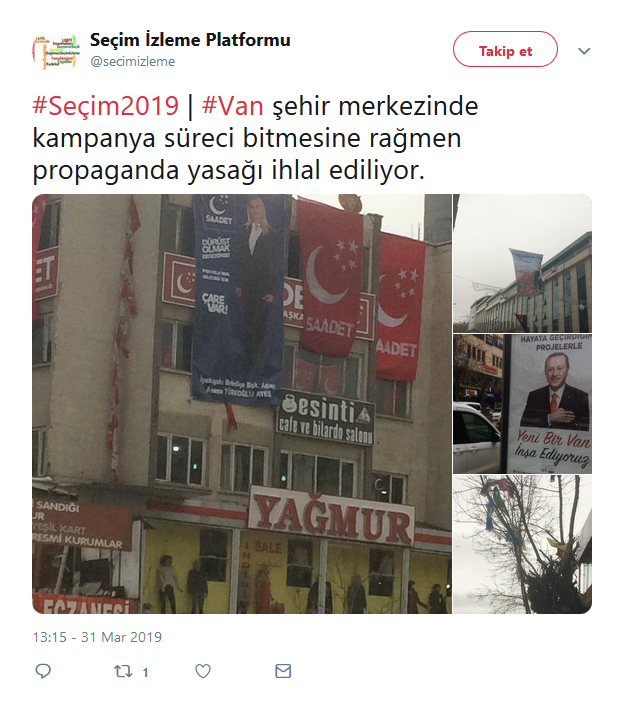Open the #Seçim2019 hashtag

[106, 106]
